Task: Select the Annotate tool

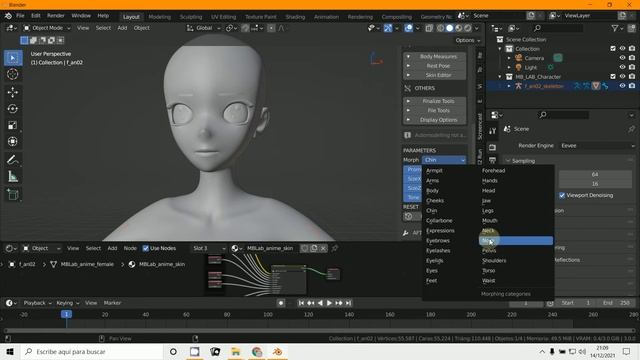Action: [13, 160]
